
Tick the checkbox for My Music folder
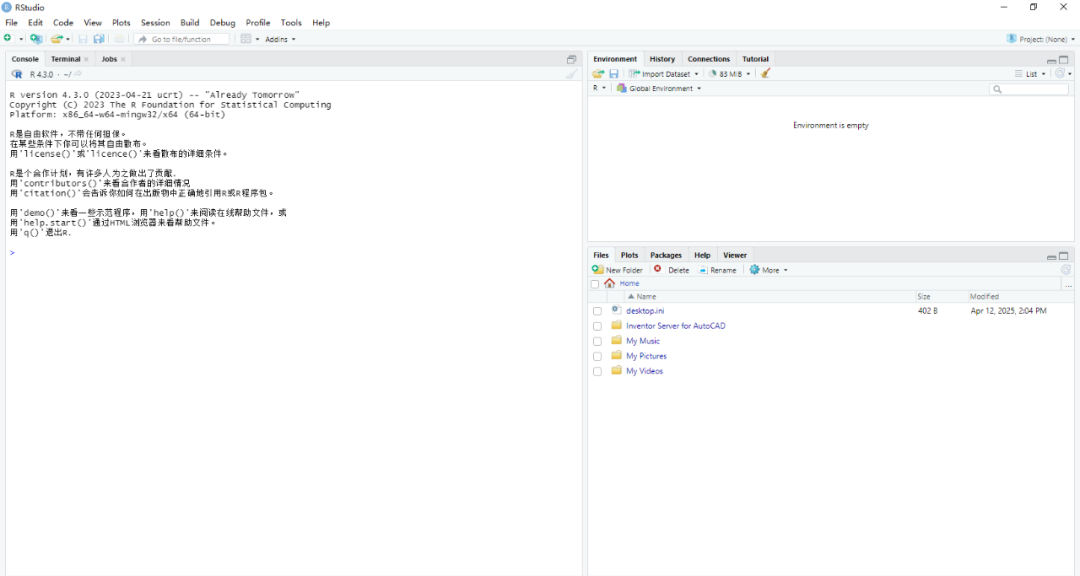click(597, 341)
